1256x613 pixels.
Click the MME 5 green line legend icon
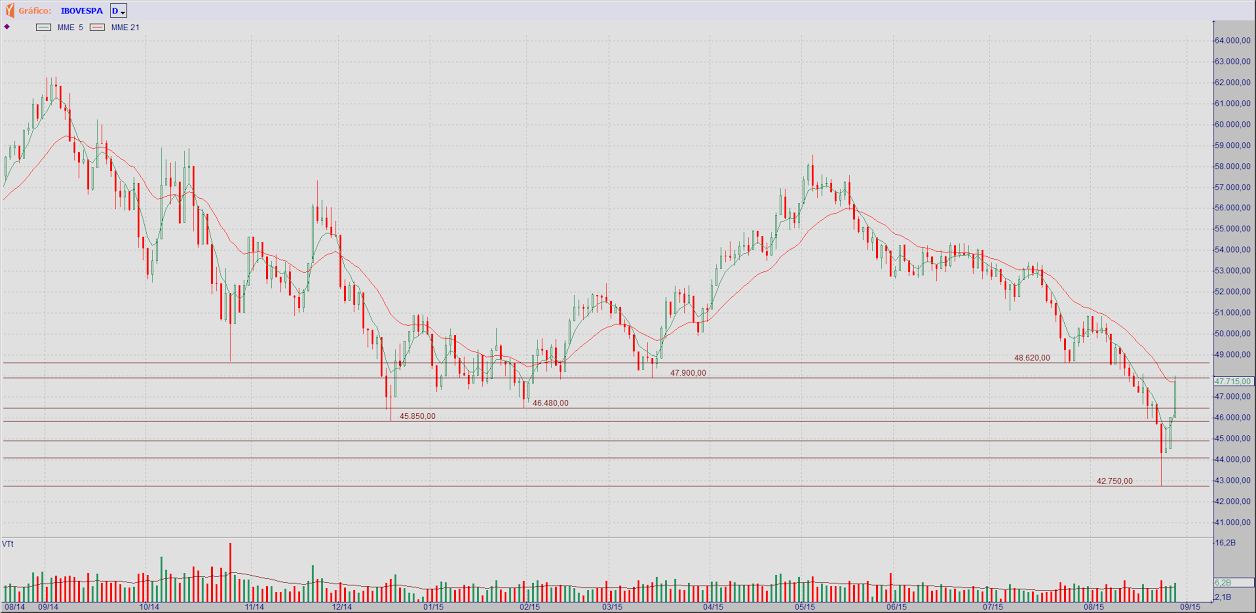pos(43,27)
